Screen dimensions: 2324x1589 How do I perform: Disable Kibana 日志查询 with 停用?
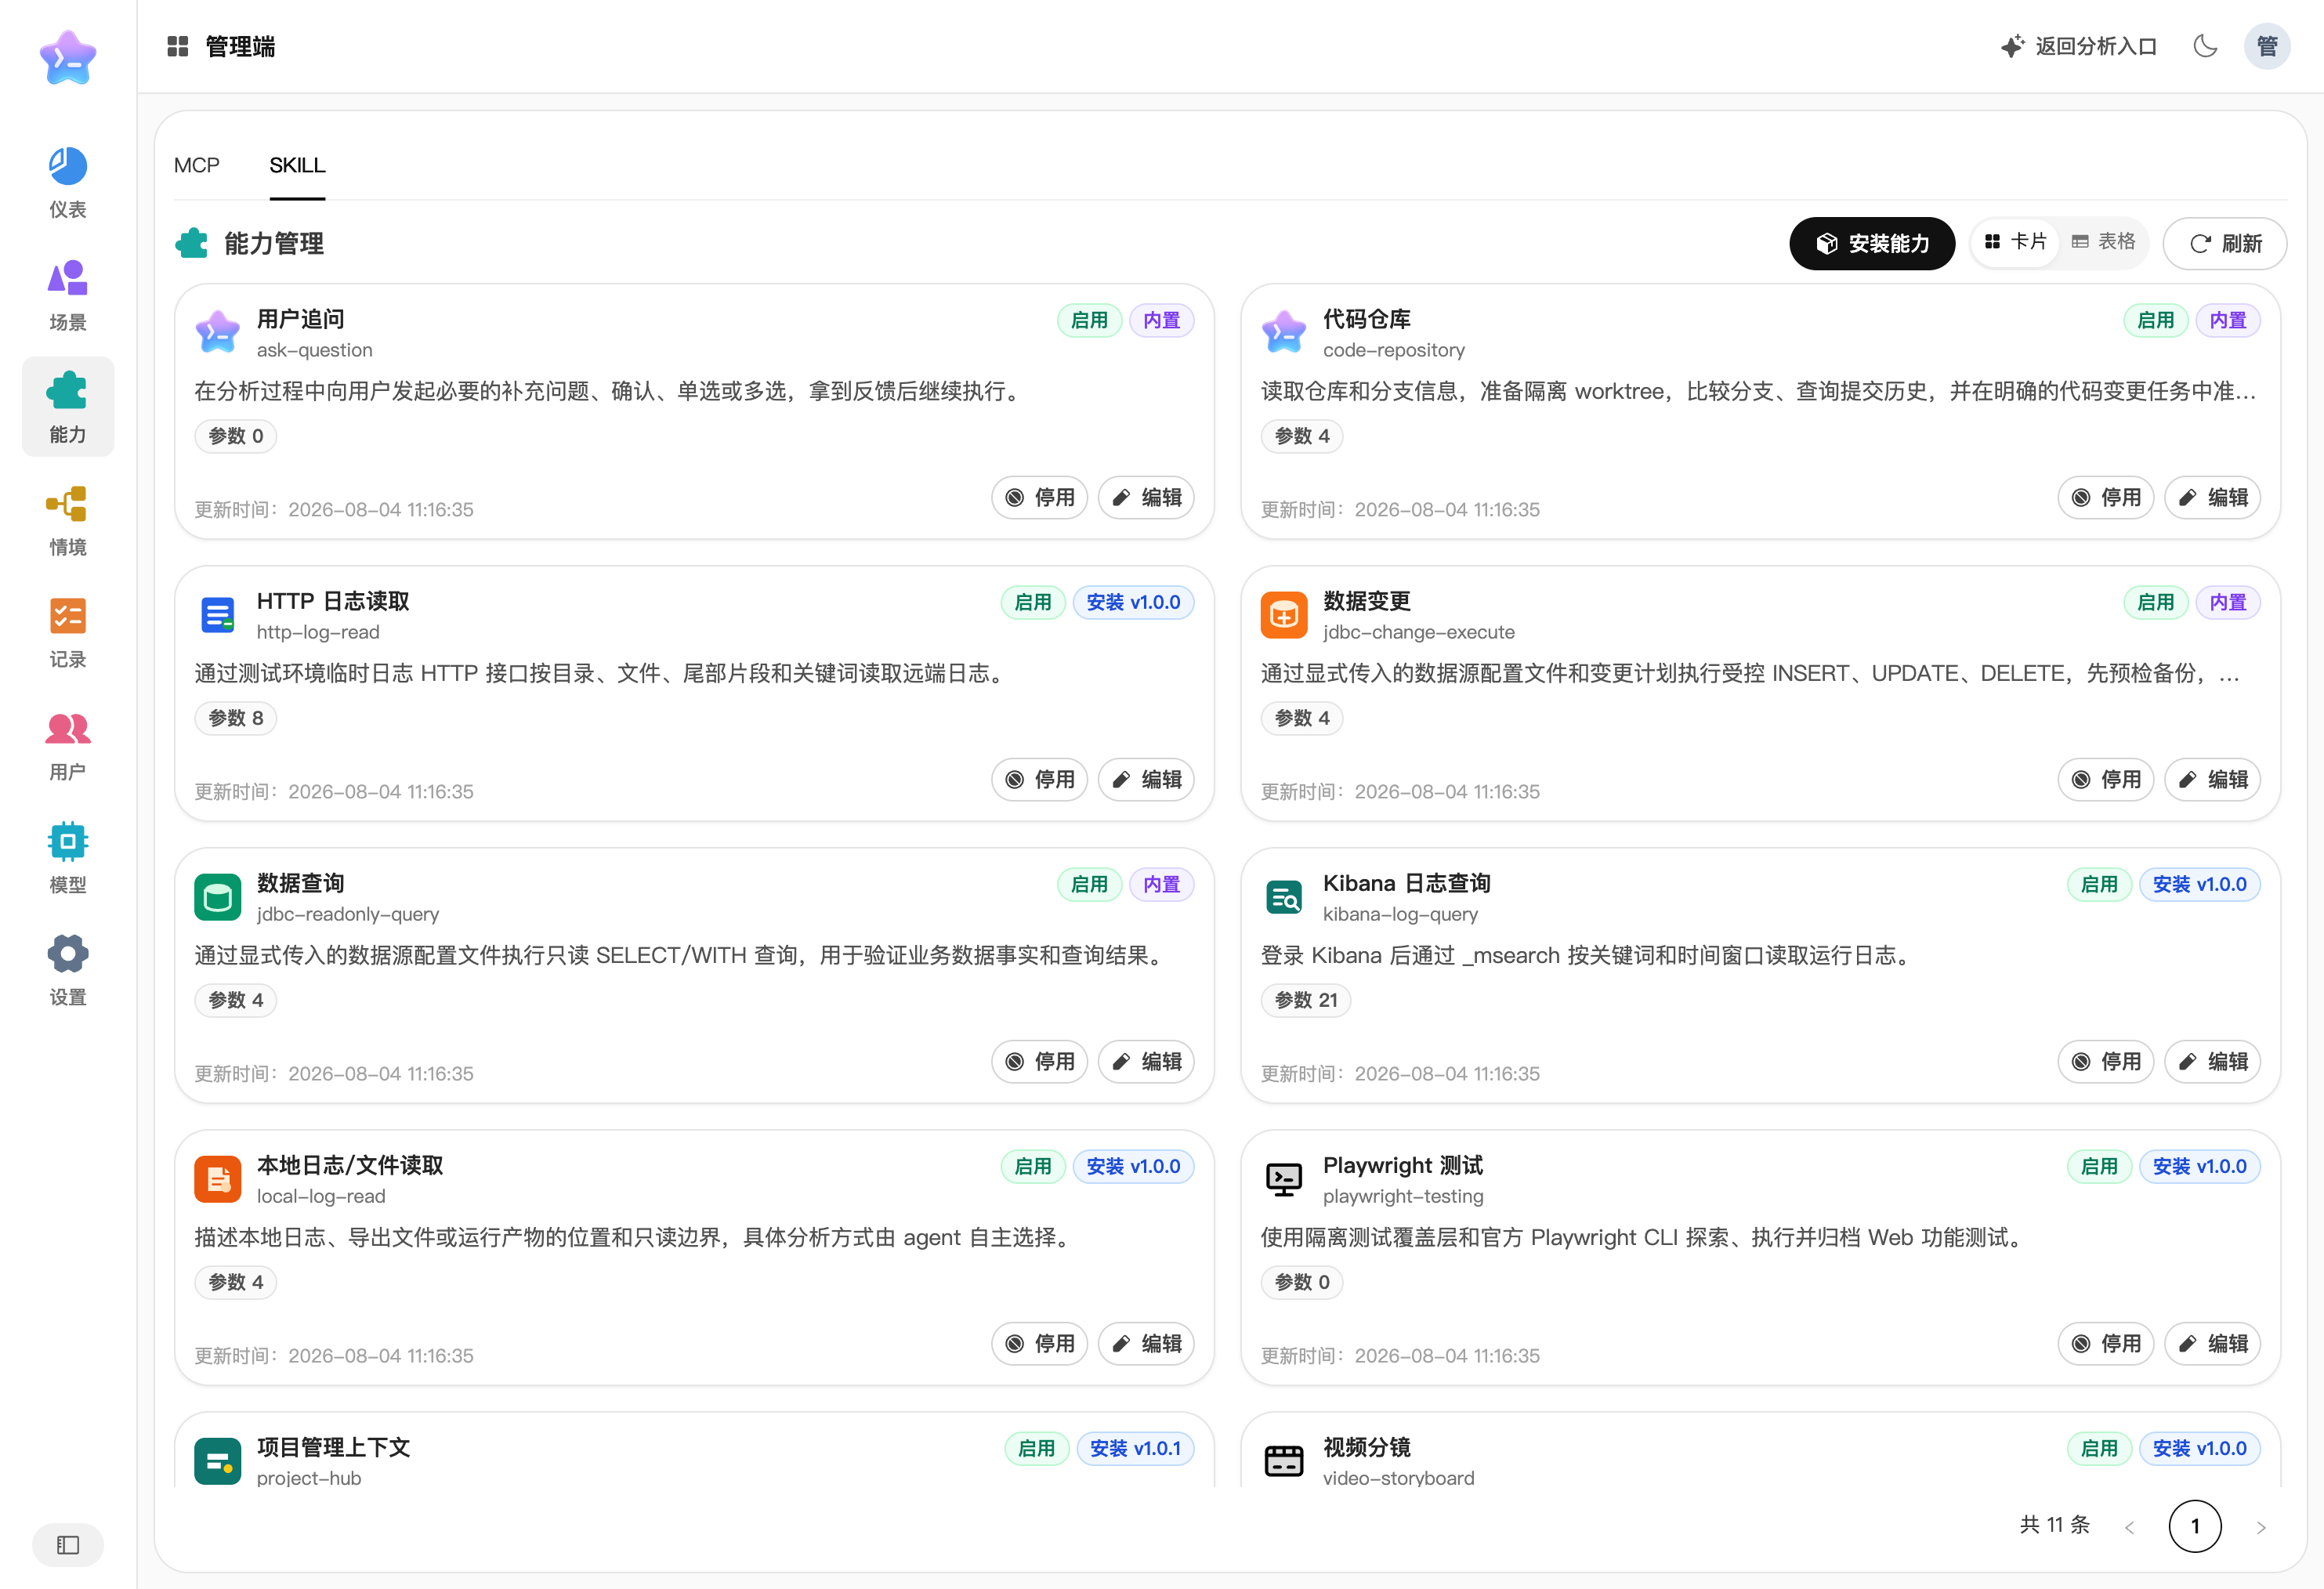coord(2105,1061)
